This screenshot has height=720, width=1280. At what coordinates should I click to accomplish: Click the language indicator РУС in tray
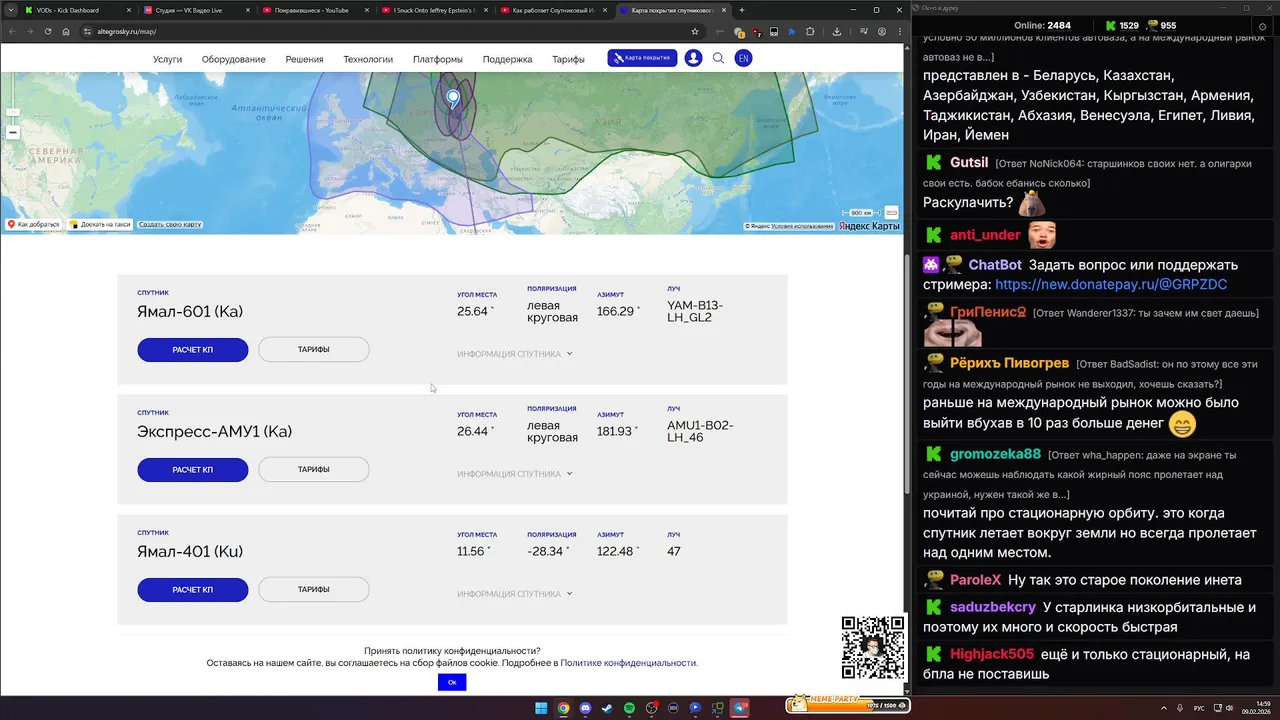click(x=1199, y=708)
